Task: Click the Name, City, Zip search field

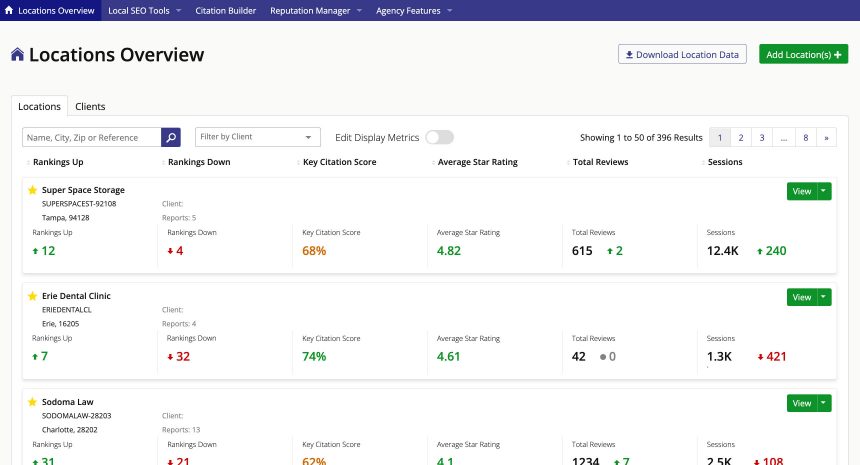Action: tap(92, 137)
